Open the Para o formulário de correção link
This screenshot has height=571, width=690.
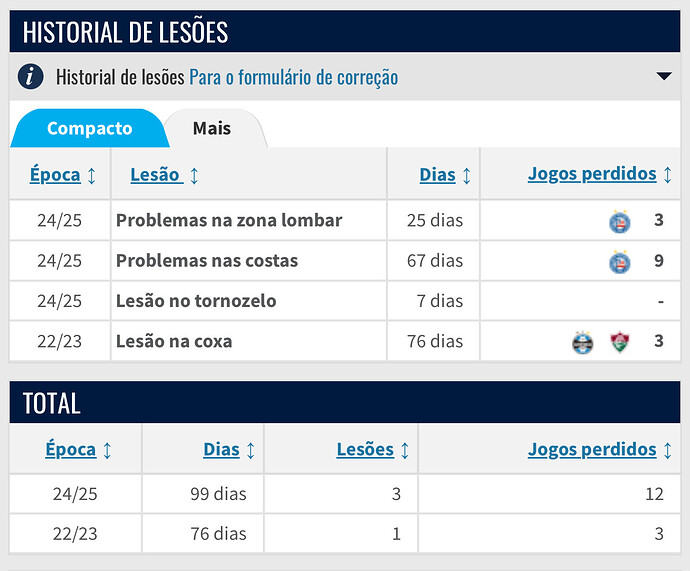294,77
